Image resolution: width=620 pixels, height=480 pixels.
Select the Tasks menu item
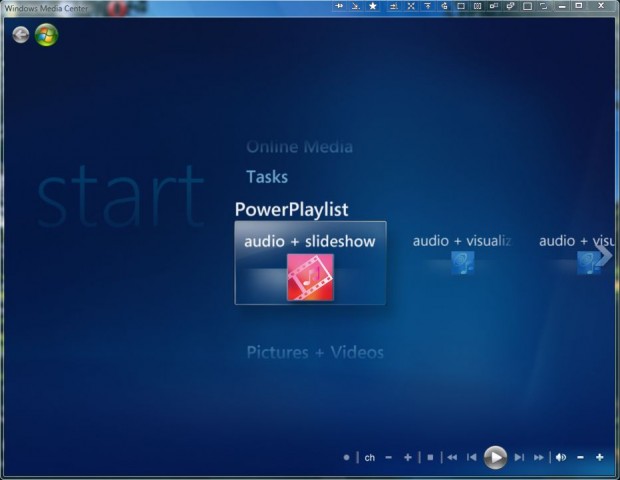267,177
